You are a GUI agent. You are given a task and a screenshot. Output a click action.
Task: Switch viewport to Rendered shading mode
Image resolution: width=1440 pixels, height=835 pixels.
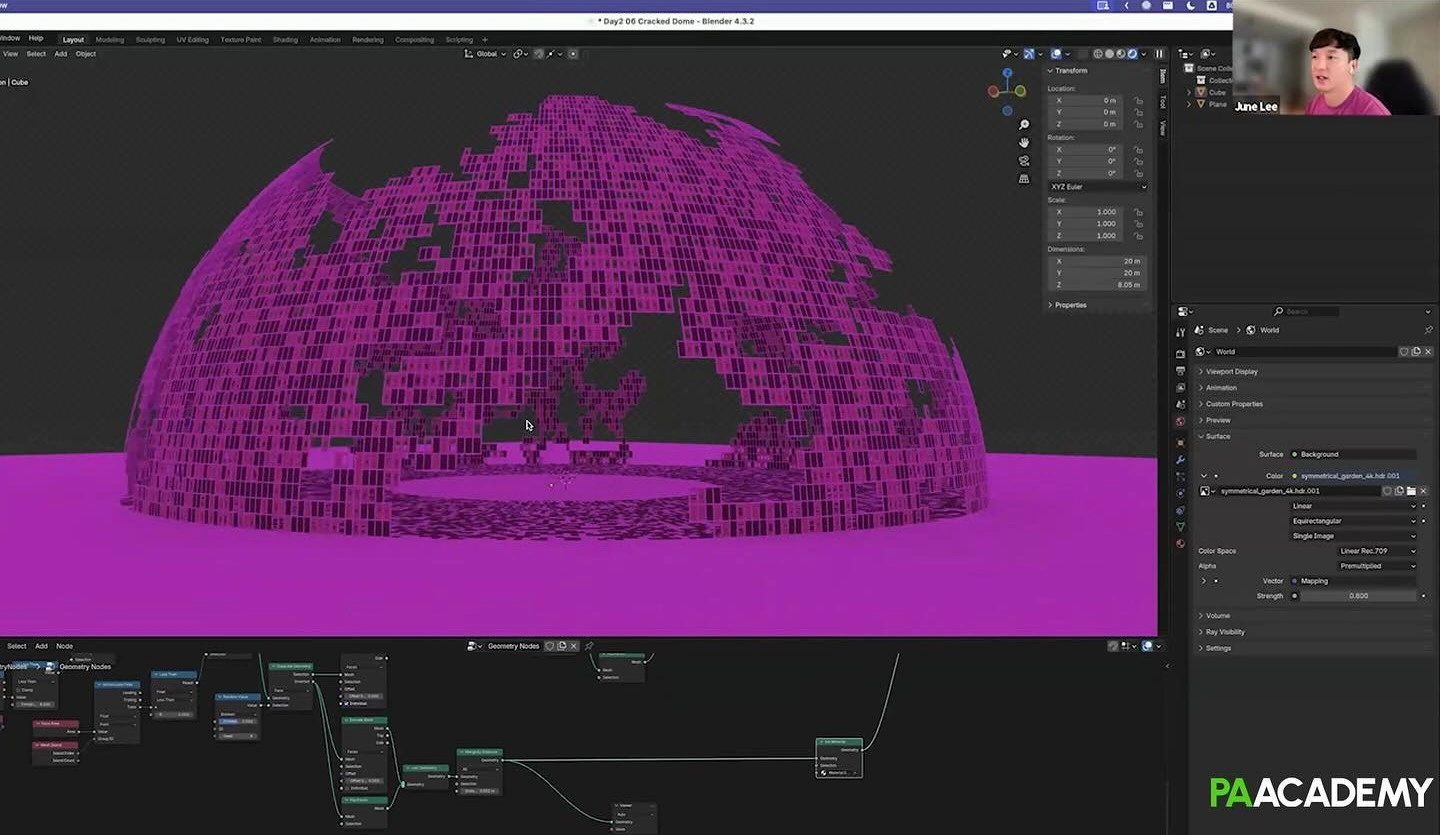1132,54
